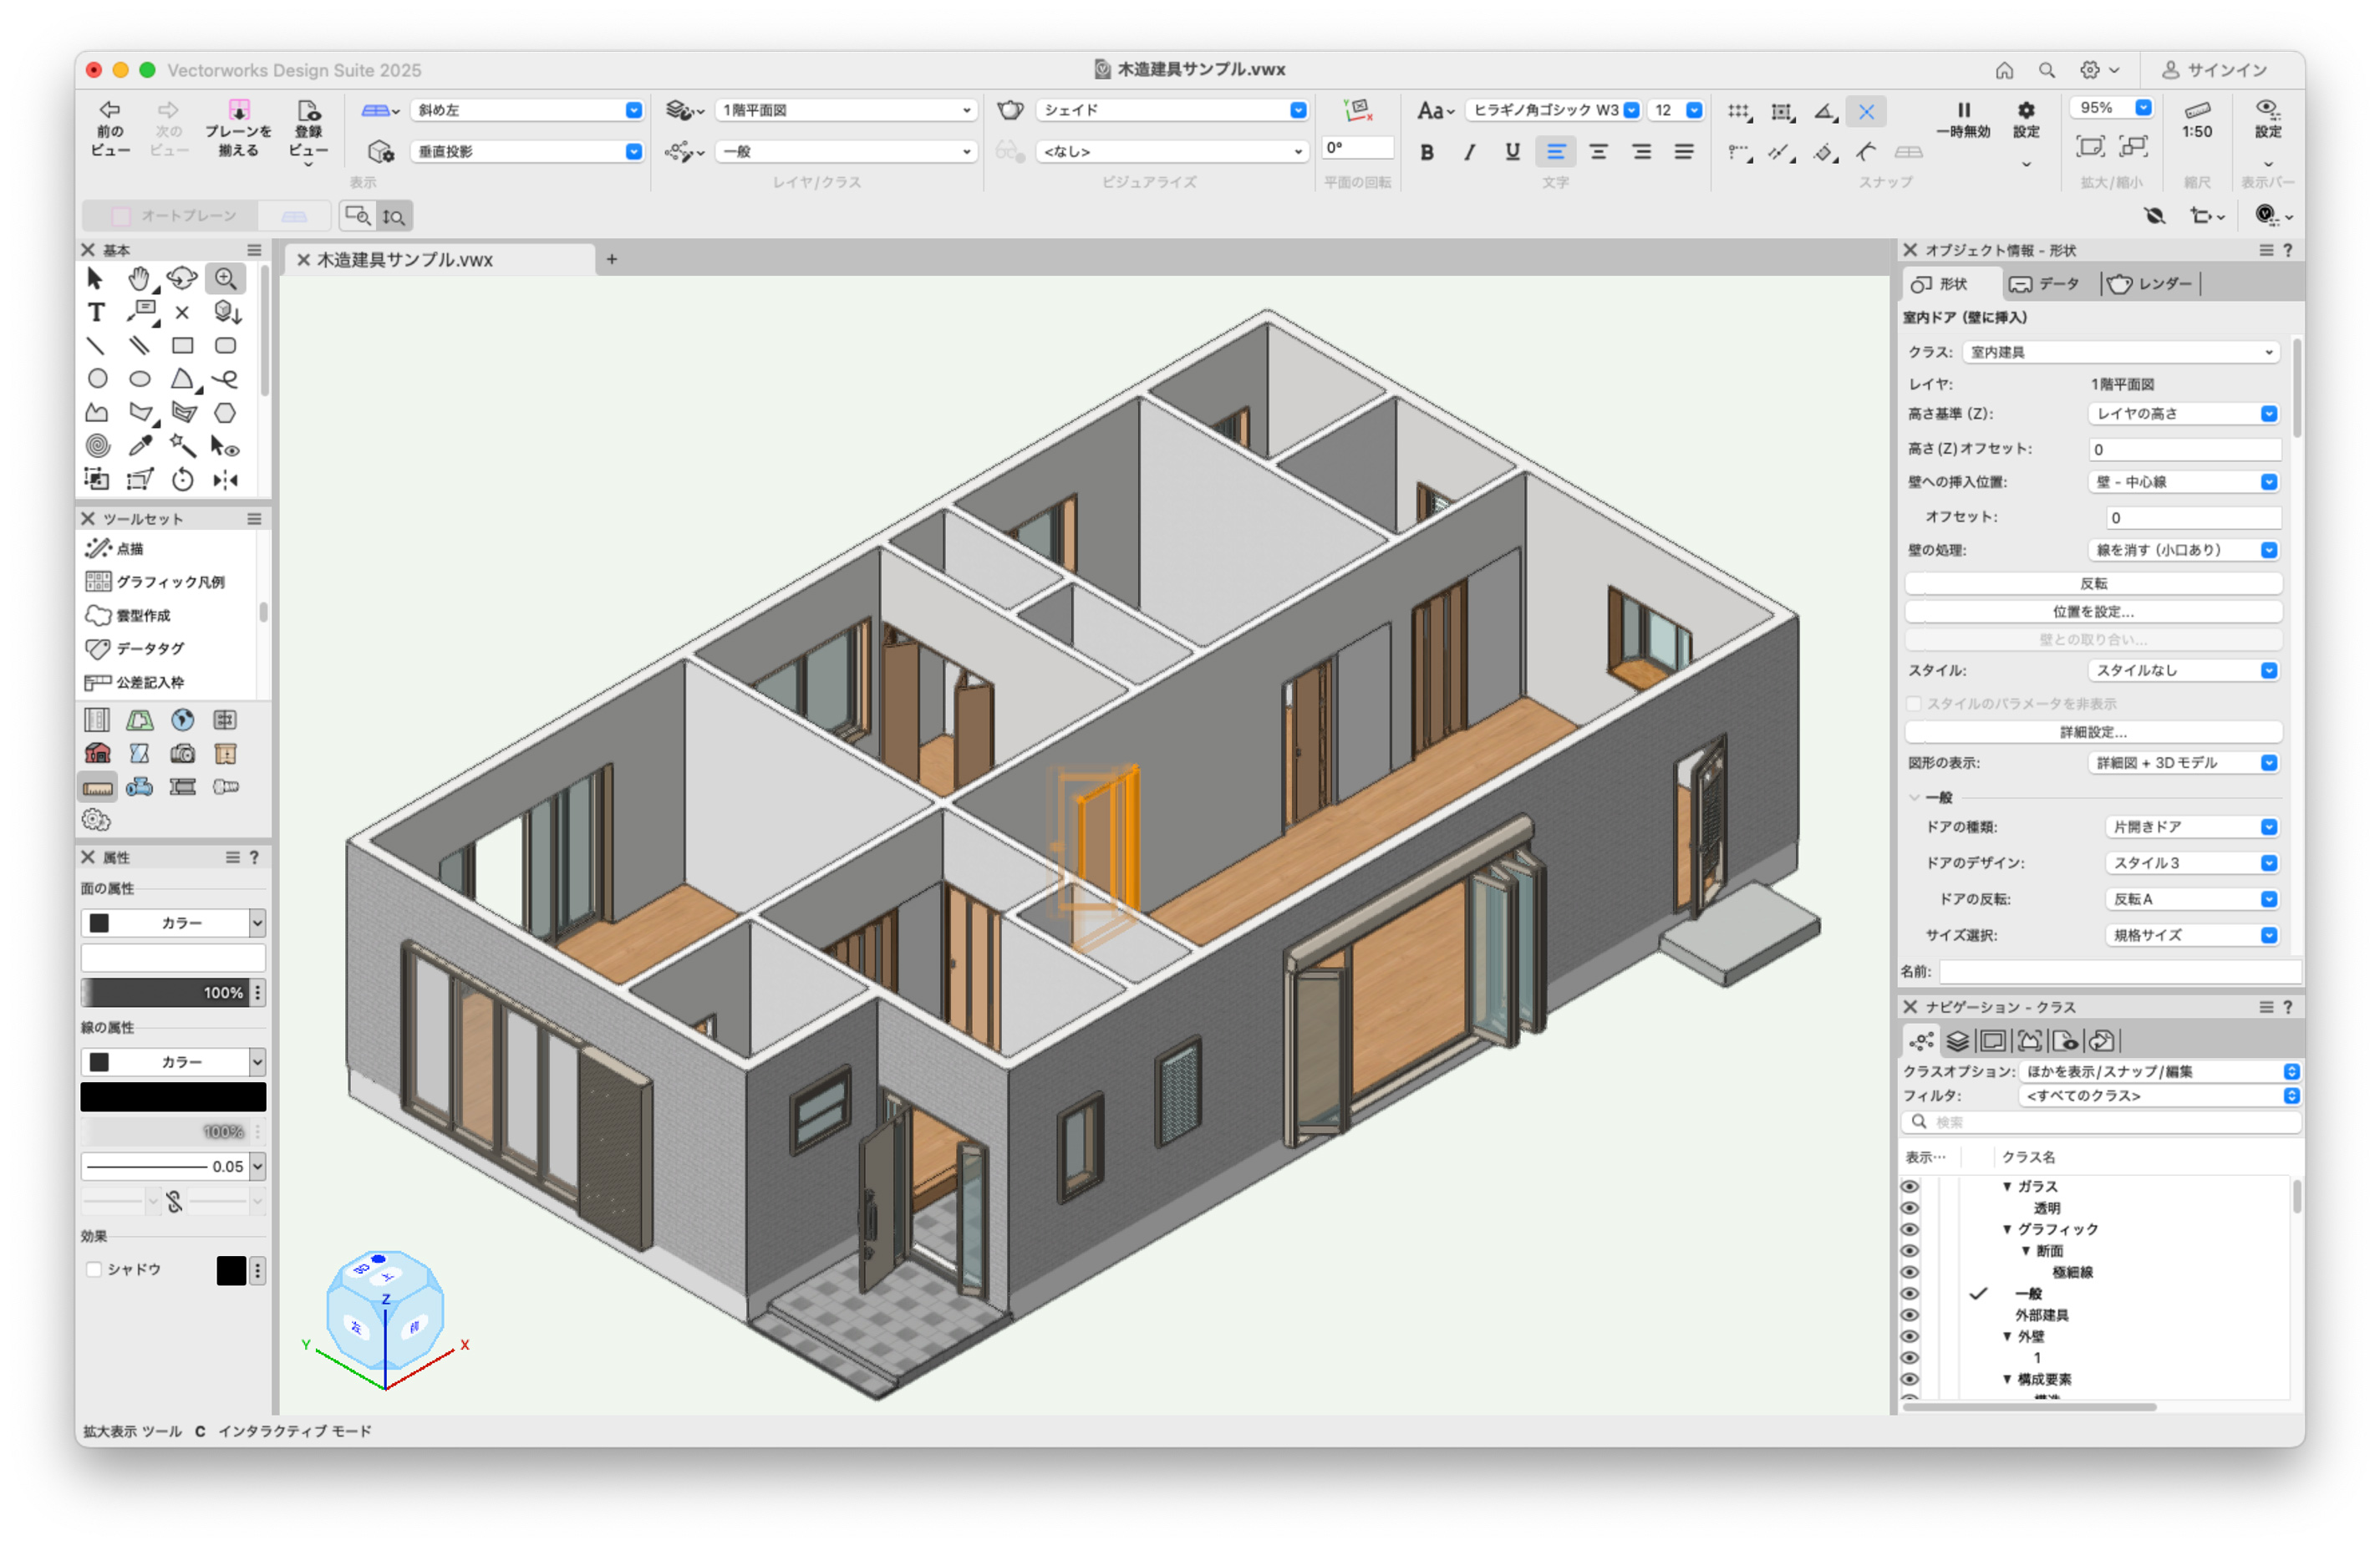Toggle visibility eye of ガラス class
The height and width of the screenshot is (1546, 2380).
pos(1909,1187)
